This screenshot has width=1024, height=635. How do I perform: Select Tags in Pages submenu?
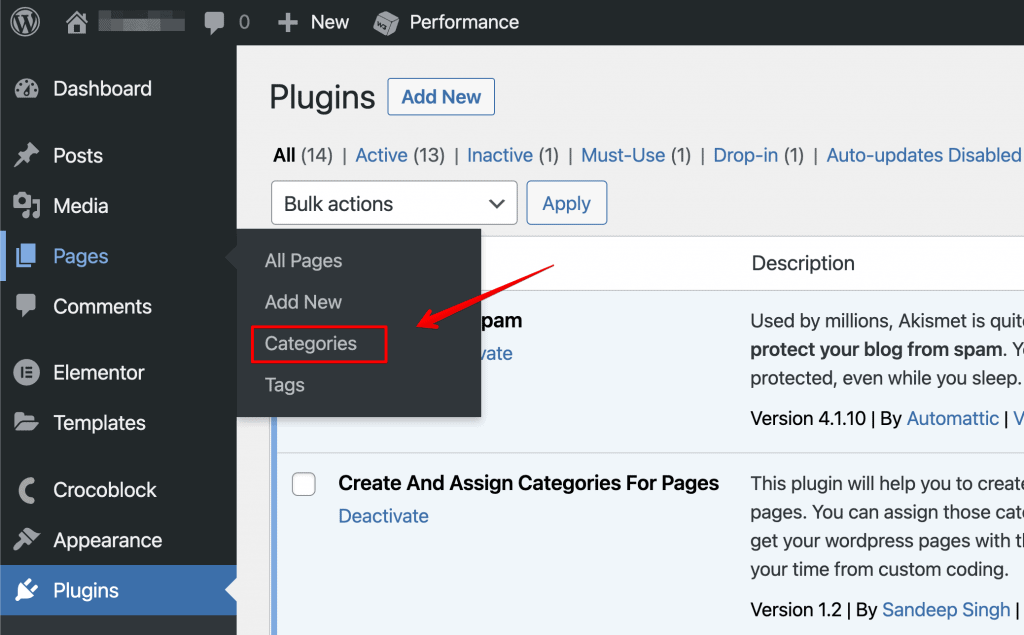click(284, 385)
